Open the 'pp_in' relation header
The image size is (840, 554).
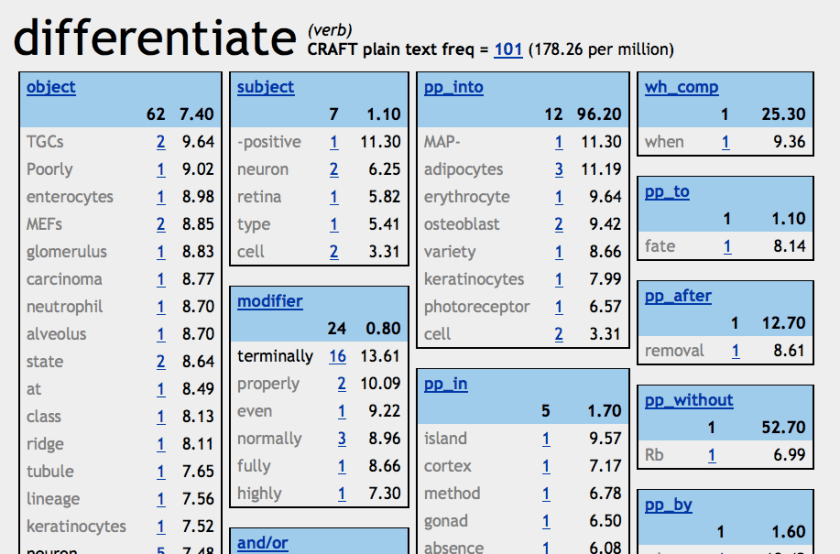pos(445,384)
